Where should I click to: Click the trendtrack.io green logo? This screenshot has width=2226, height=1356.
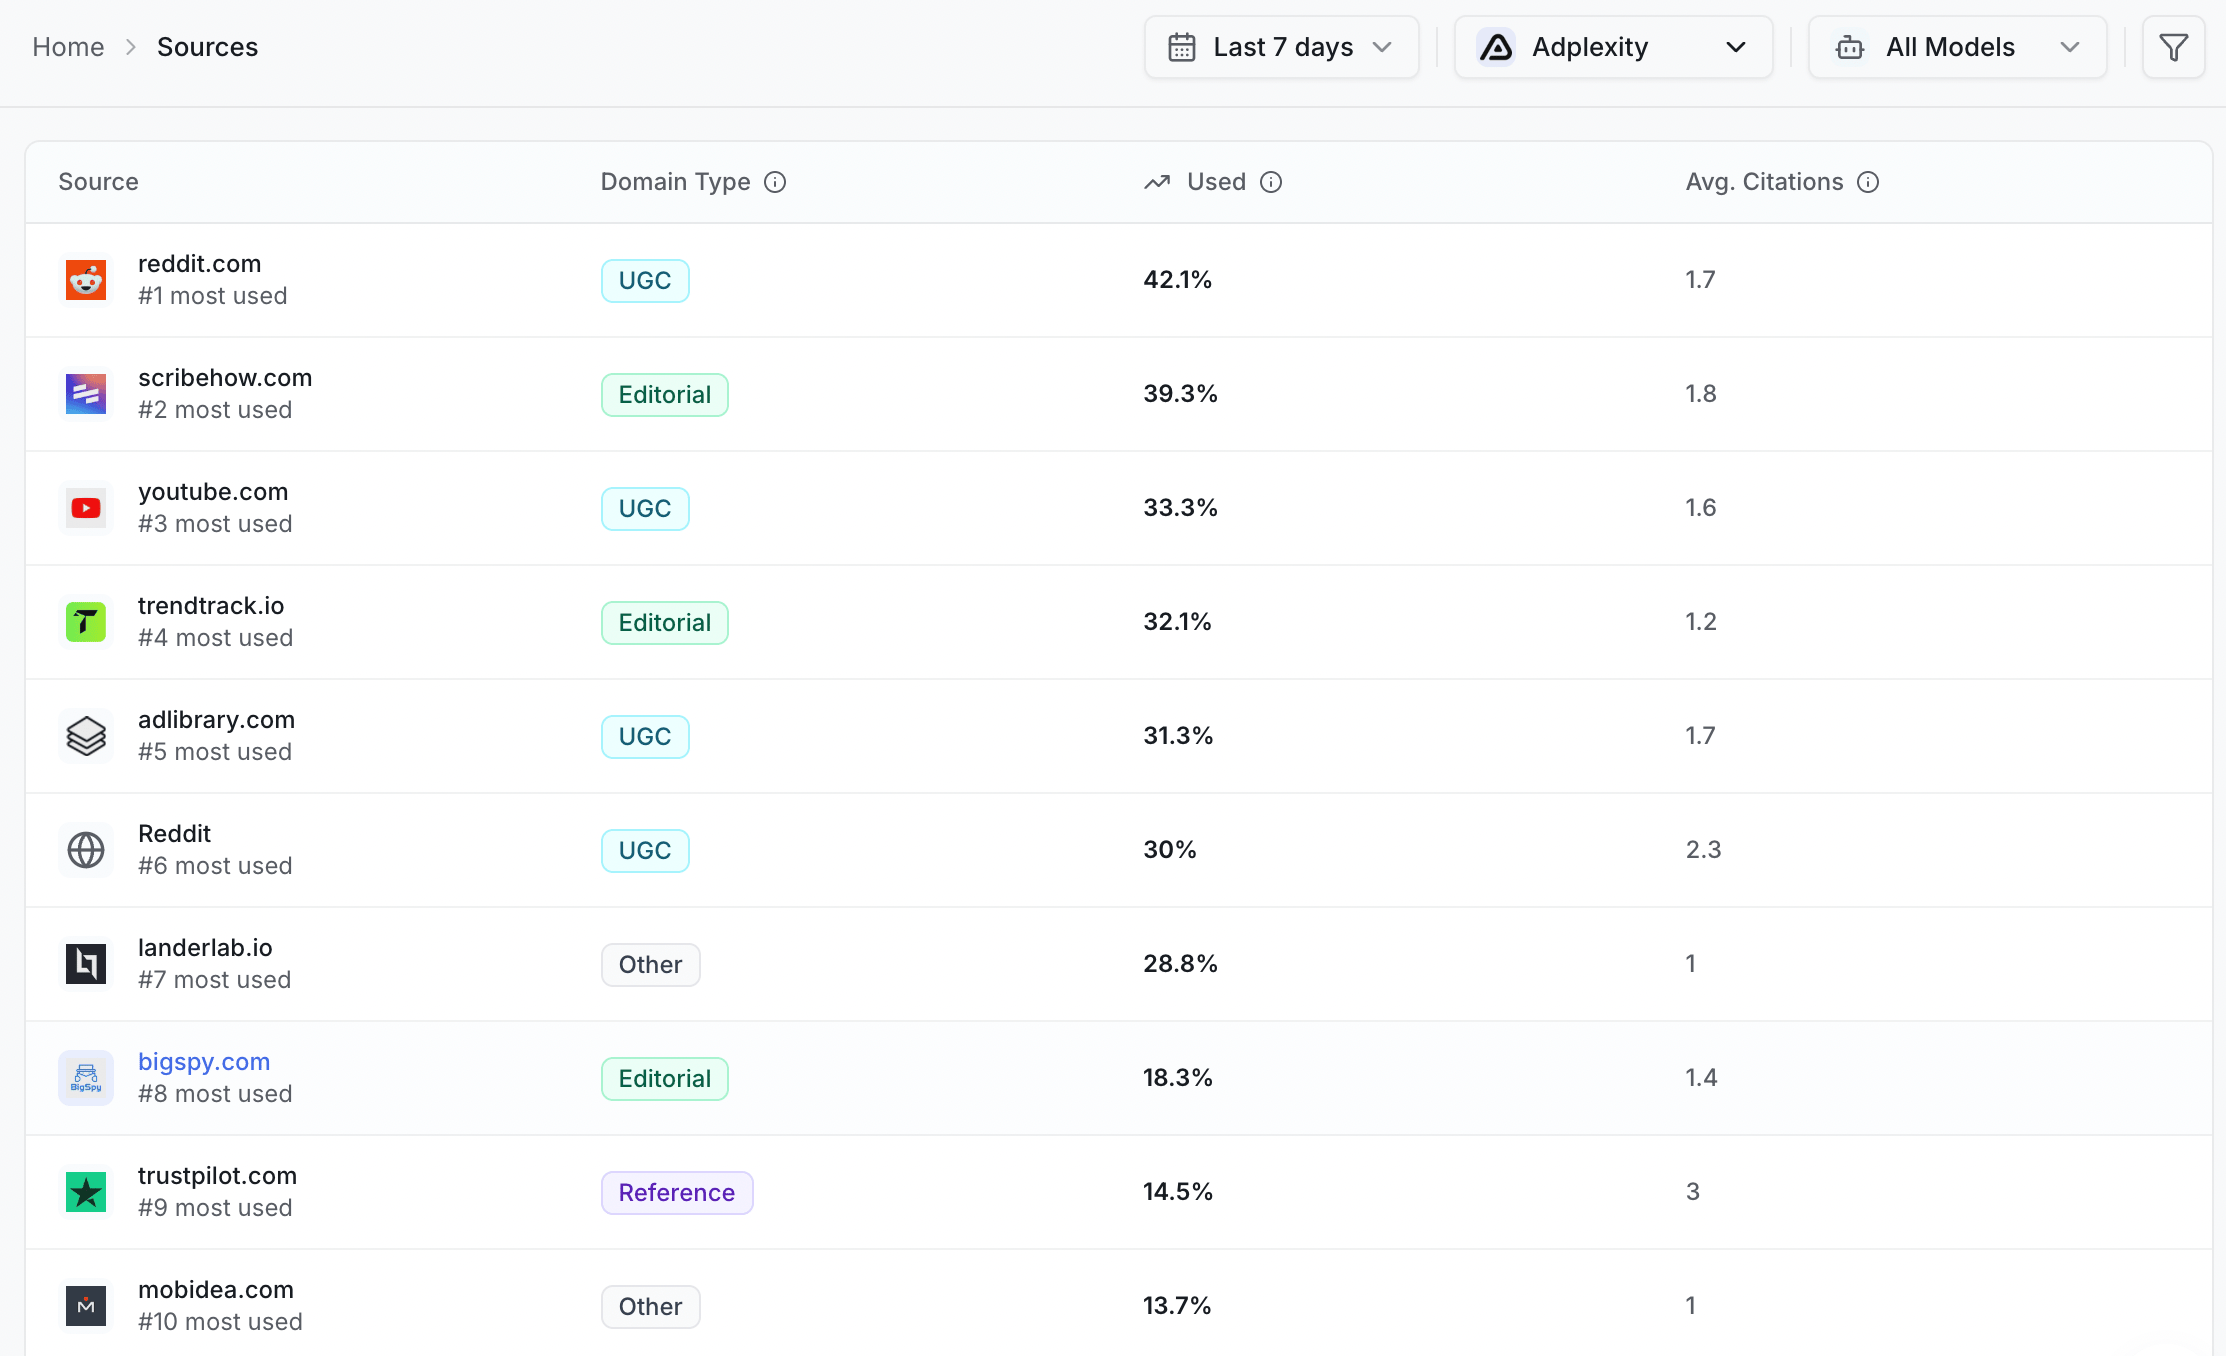[86, 622]
